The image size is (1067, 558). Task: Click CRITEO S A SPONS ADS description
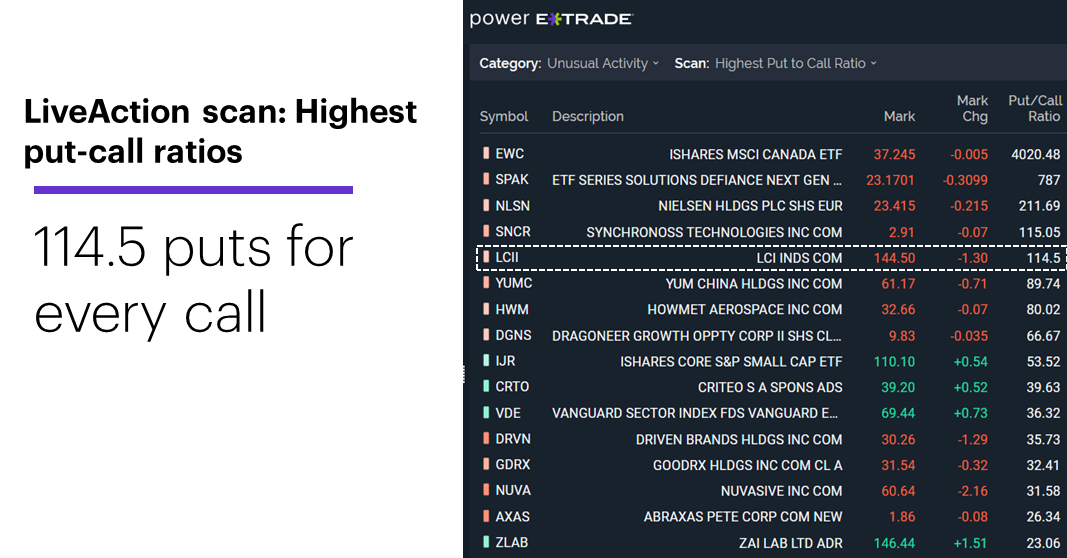click(x=770, y=387)
